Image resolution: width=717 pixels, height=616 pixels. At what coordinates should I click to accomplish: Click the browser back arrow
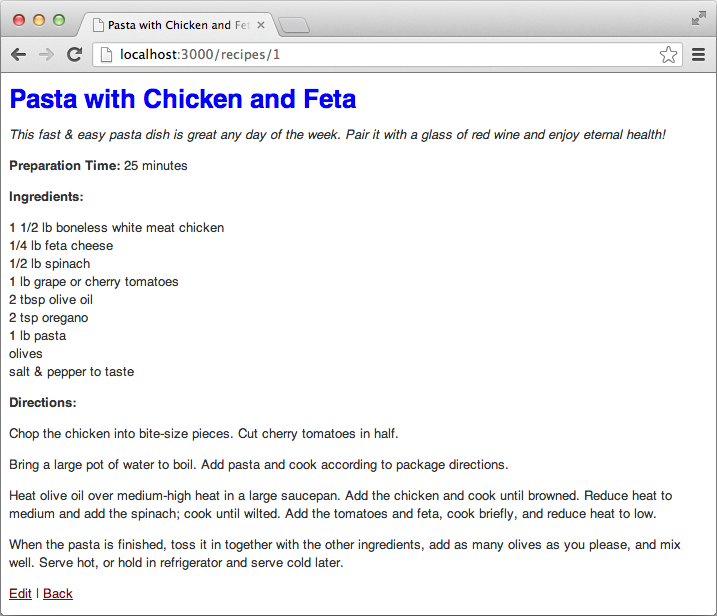(x=18, y=55)
